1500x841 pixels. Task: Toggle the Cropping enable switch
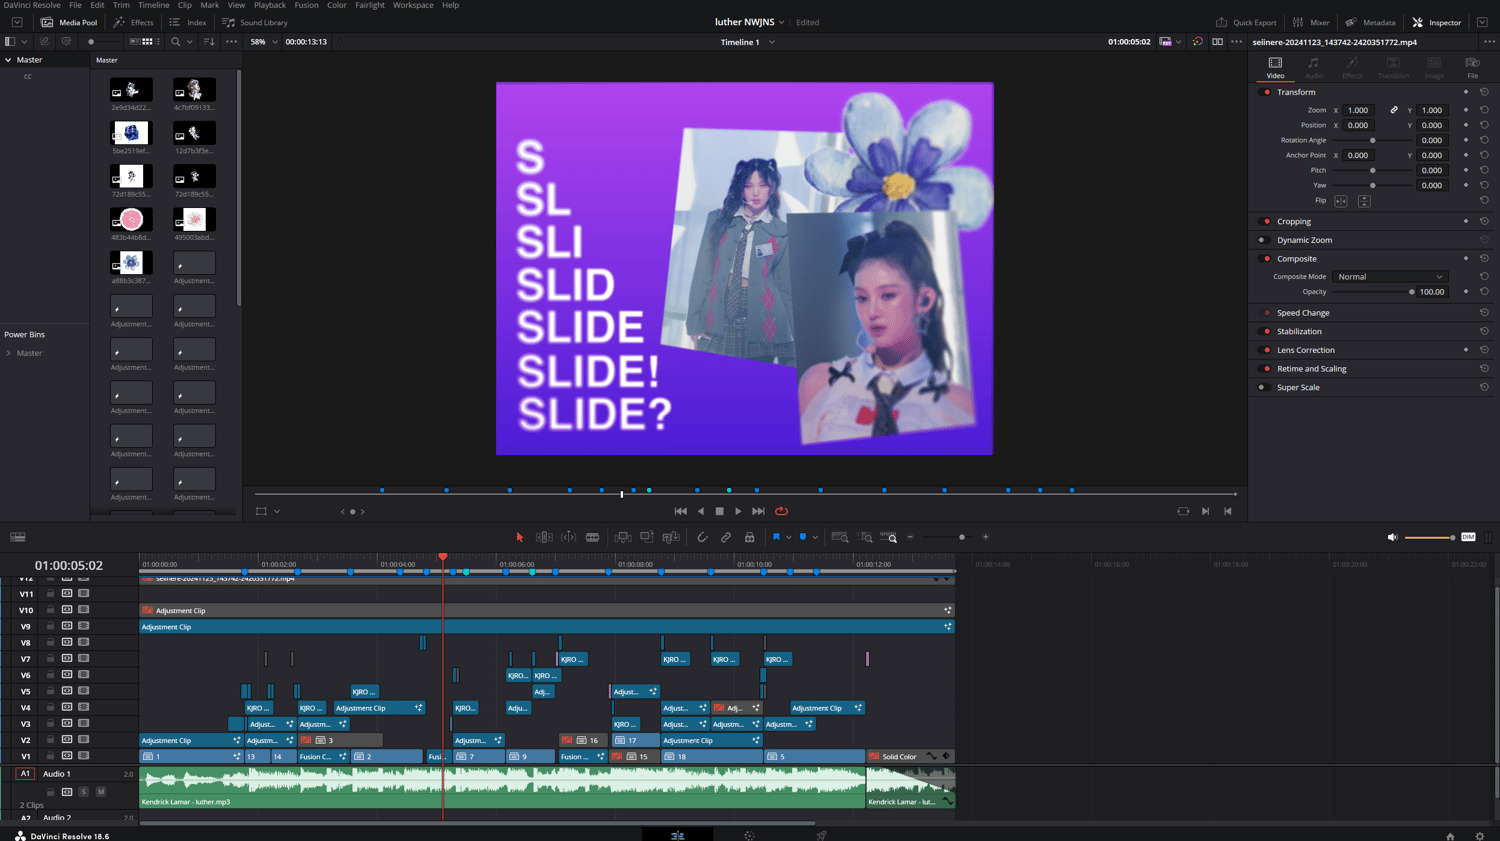1265,221
